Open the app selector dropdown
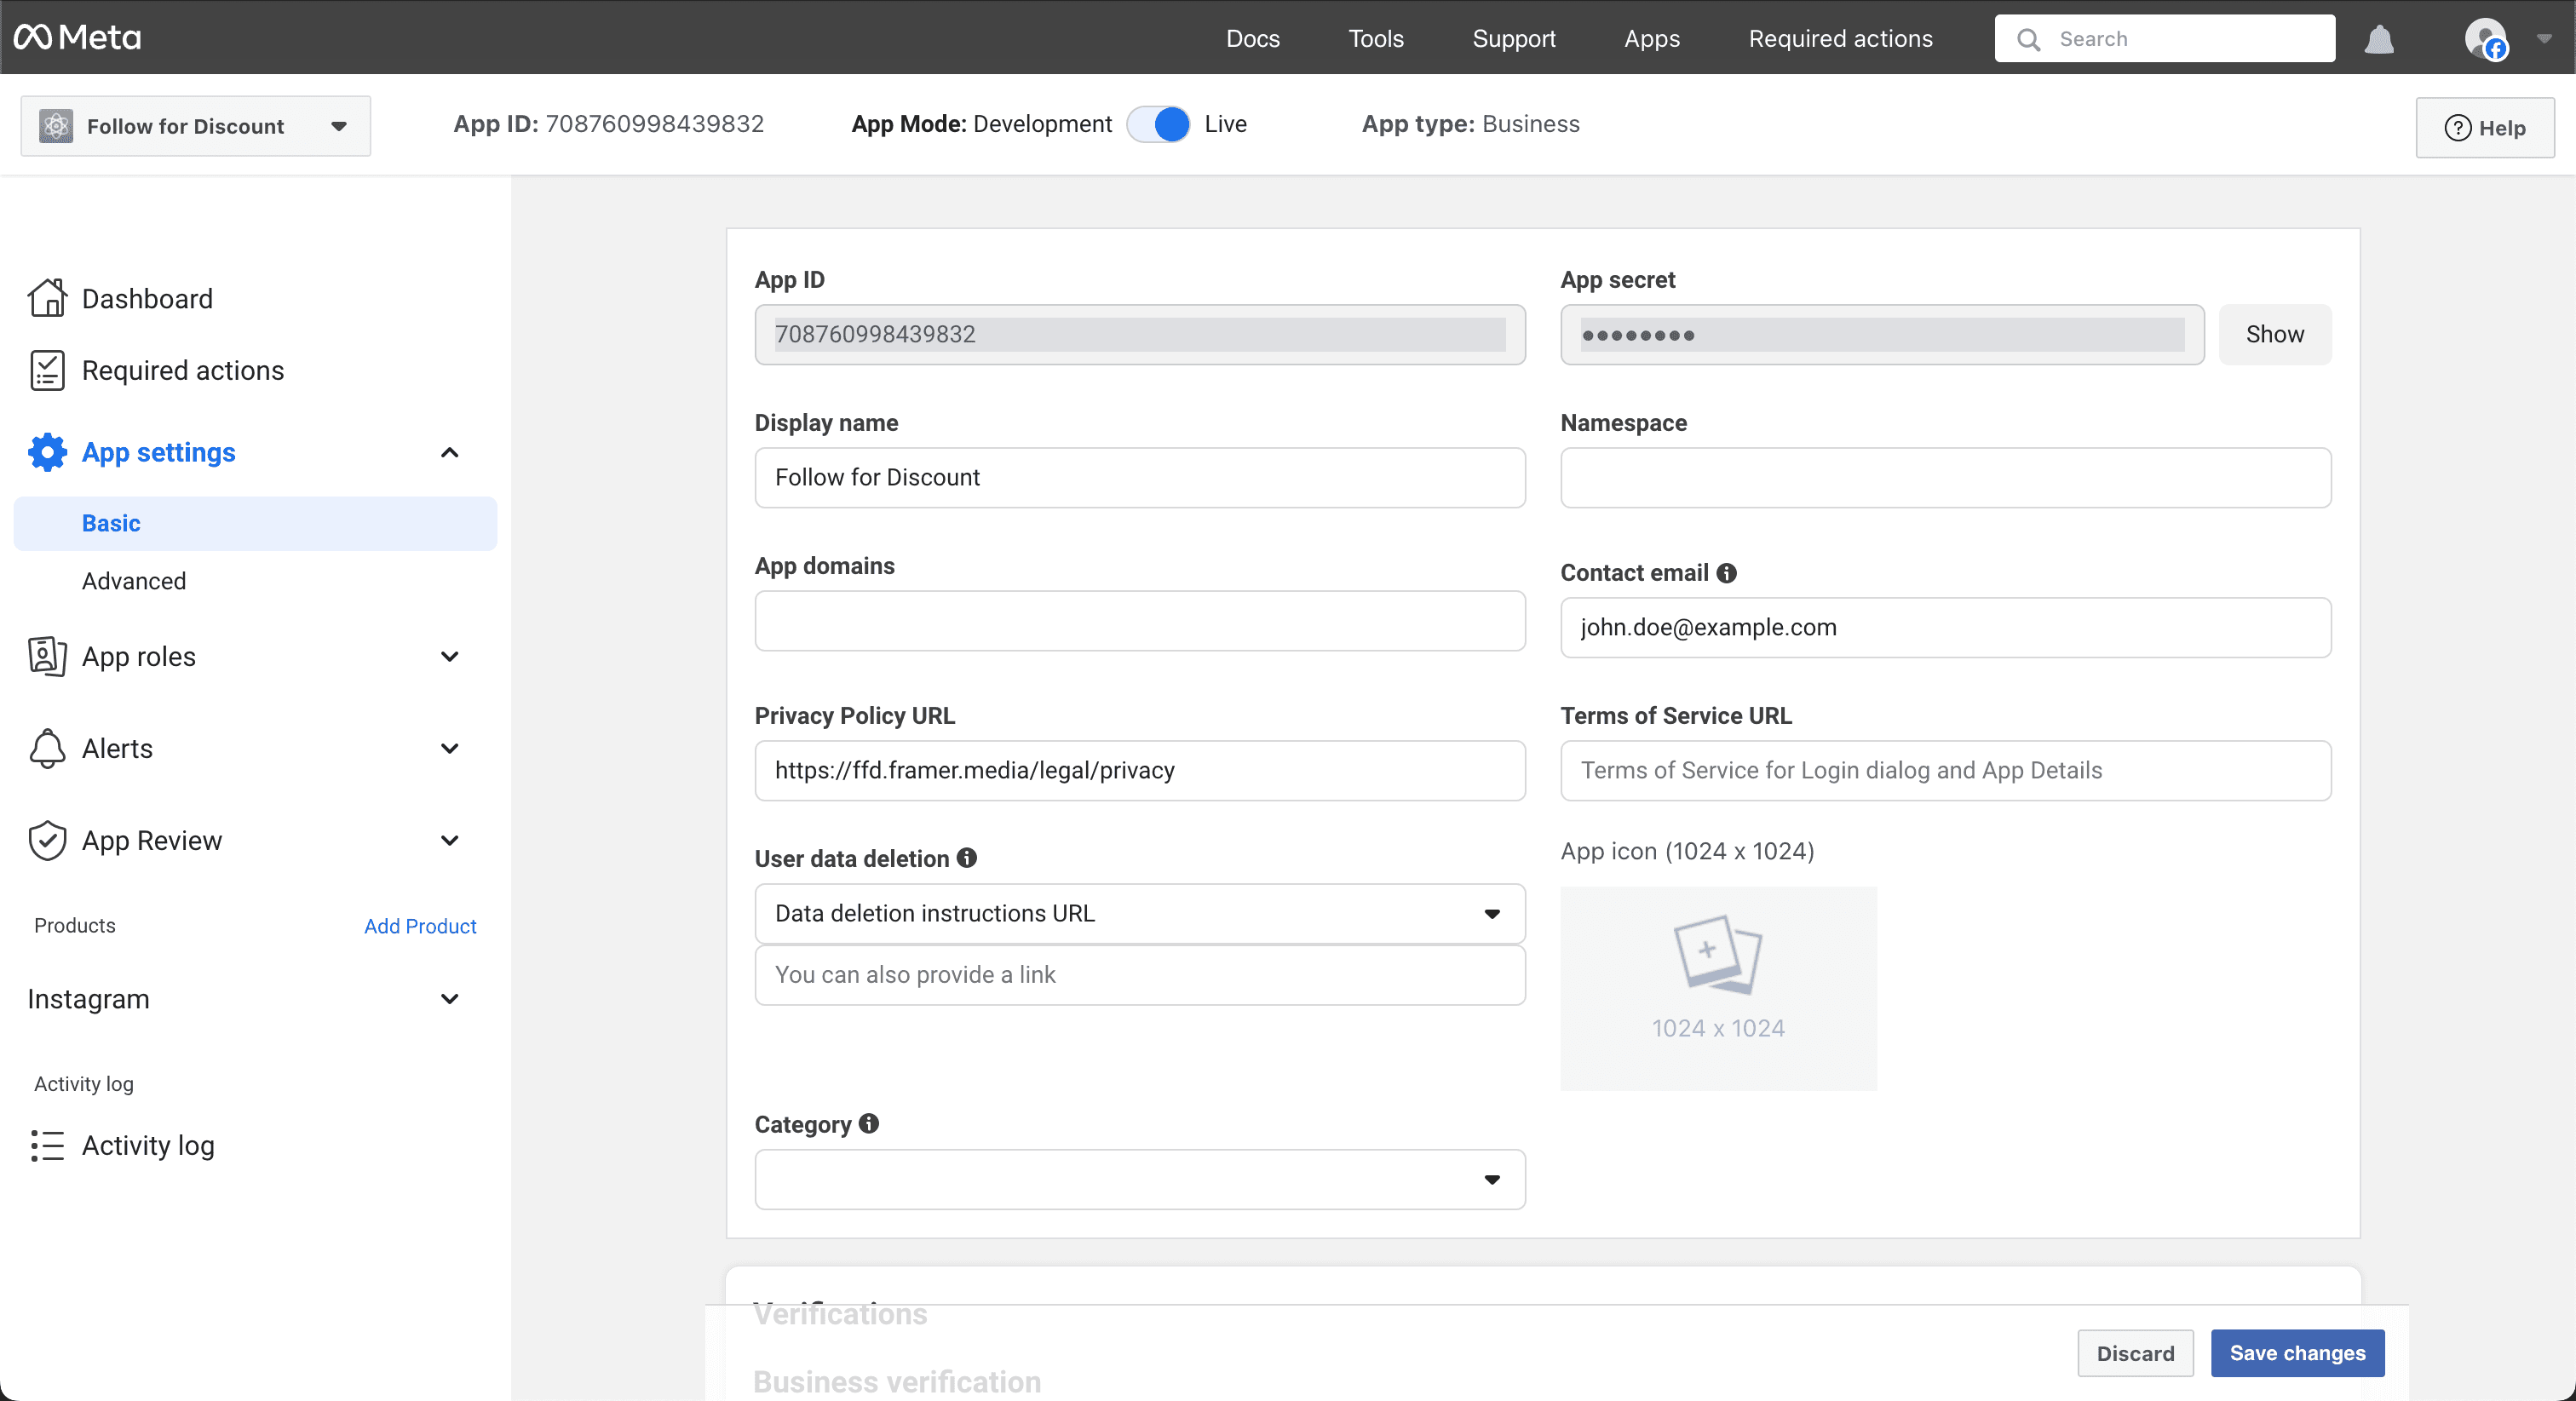The image size is (2576, 1401). pos(195,126)
